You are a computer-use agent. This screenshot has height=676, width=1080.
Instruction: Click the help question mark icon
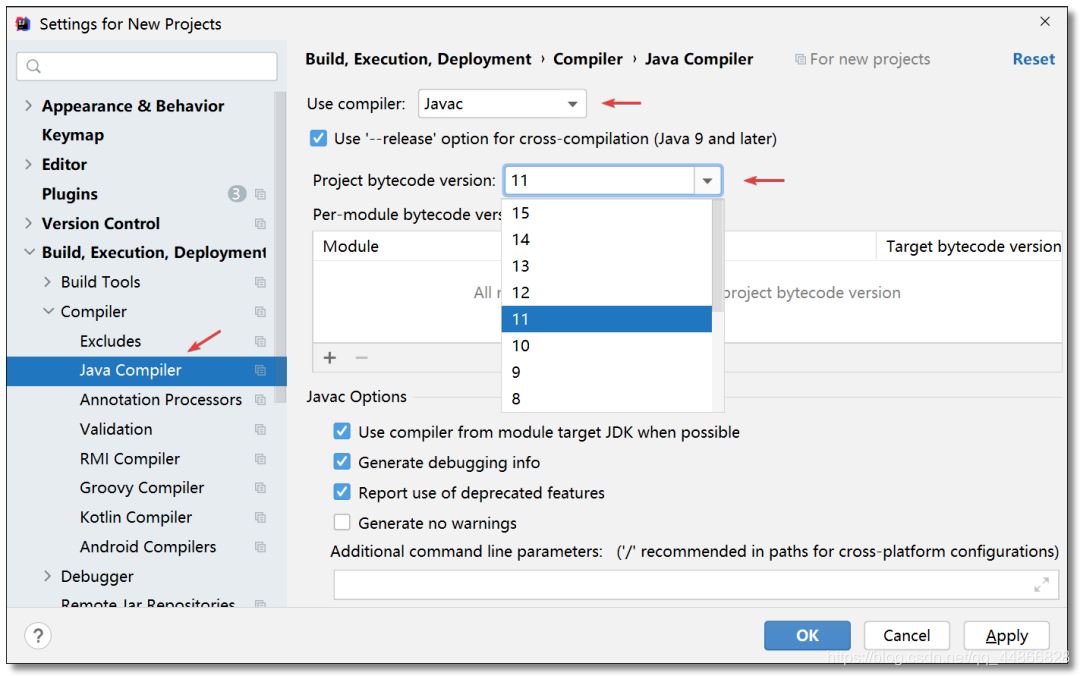coord(37,635)
